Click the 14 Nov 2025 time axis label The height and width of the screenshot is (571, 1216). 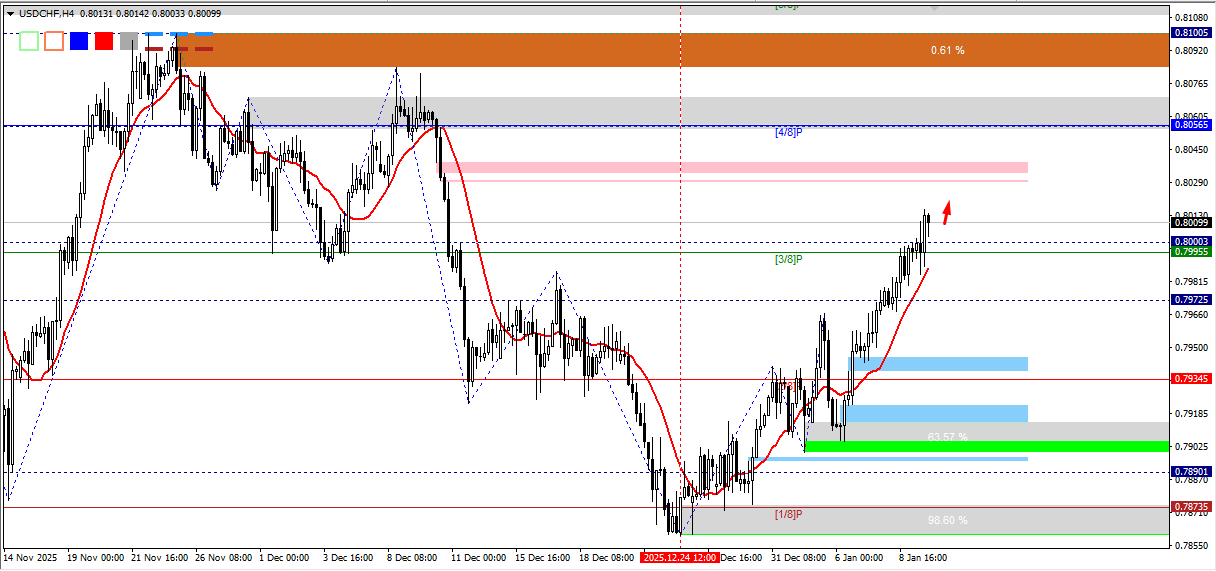click(30, 557)
